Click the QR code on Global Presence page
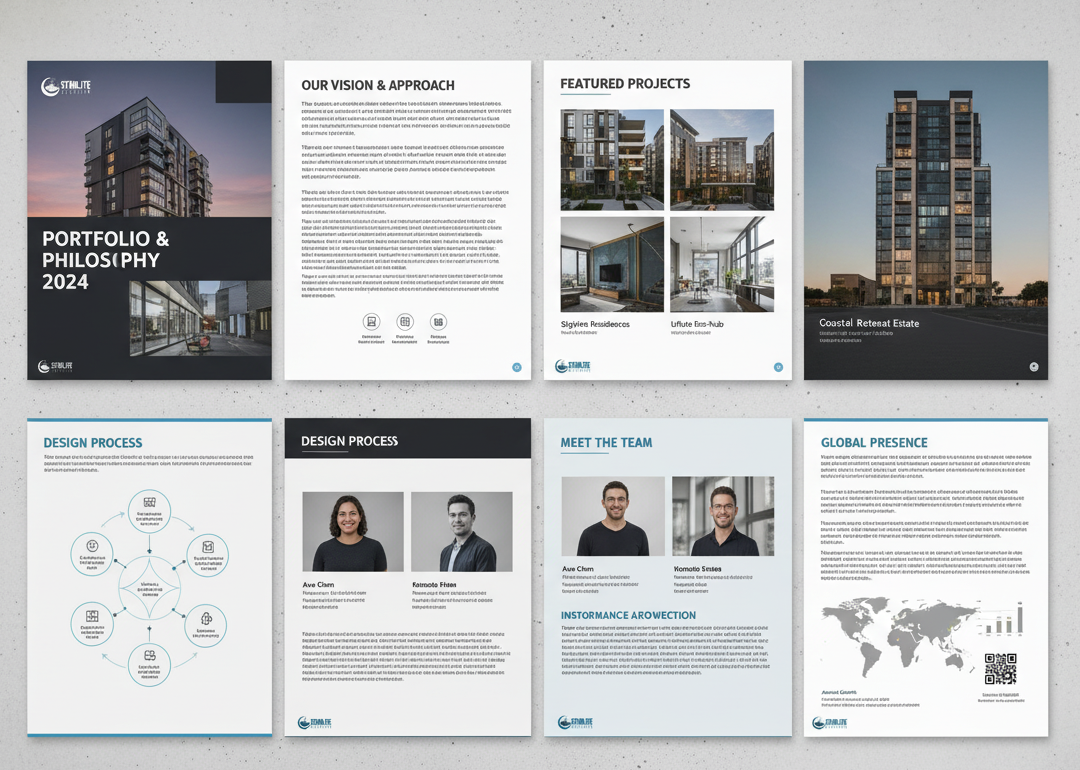The height and width of the screenshot is (770, 1080). point(1000,668)
